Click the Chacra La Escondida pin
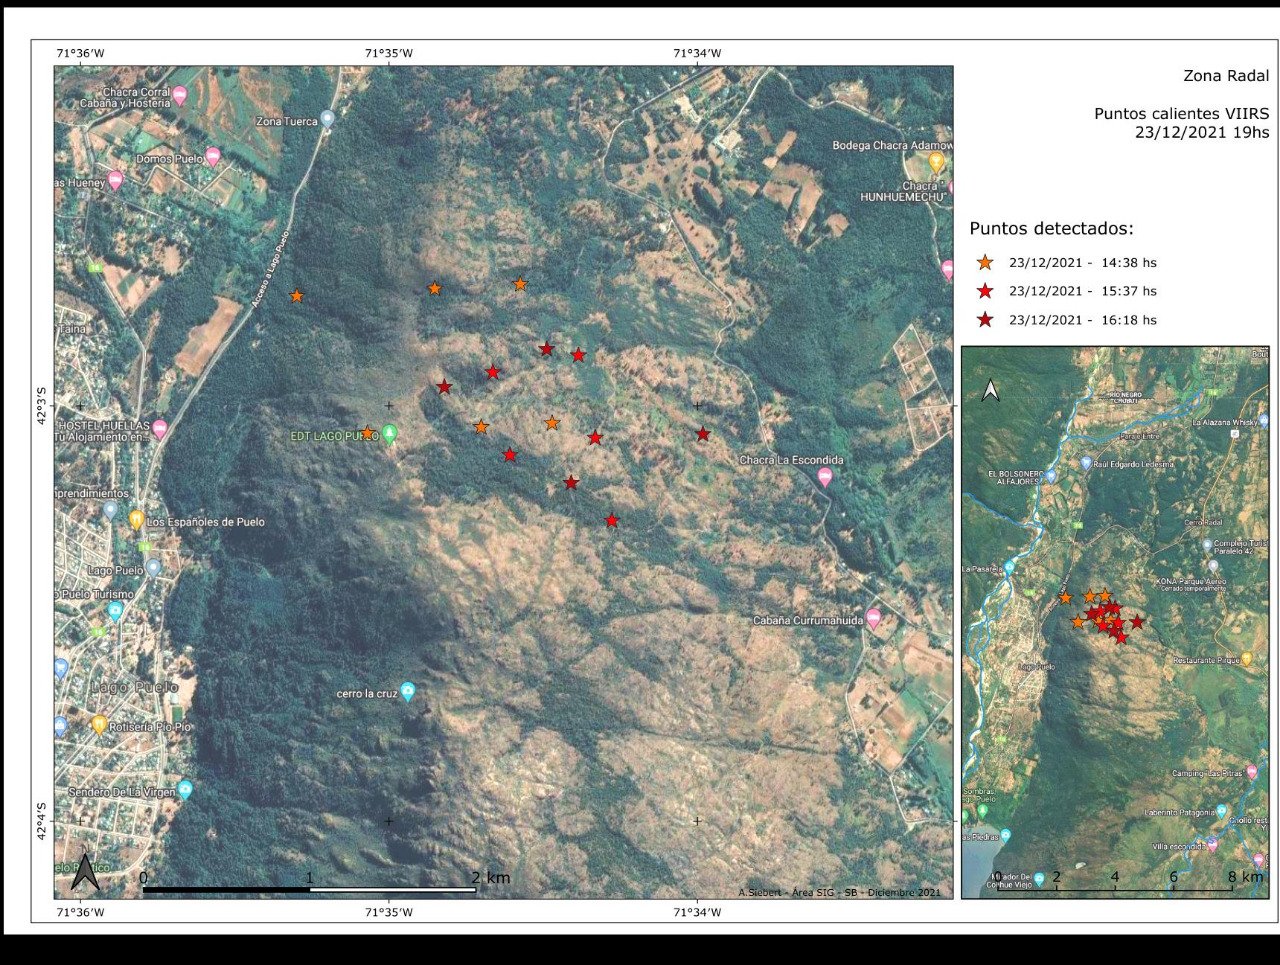Viewport: 1280px width, 965px height. 825,477
